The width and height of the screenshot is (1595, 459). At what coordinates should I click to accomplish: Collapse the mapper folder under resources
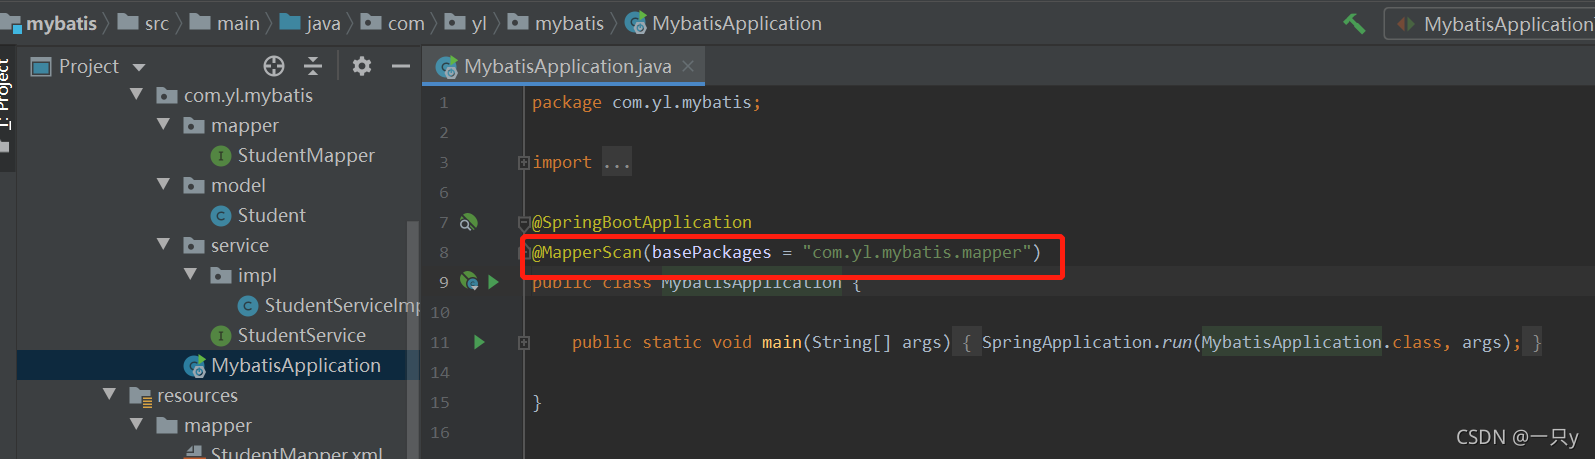click(x=137, y=425)
